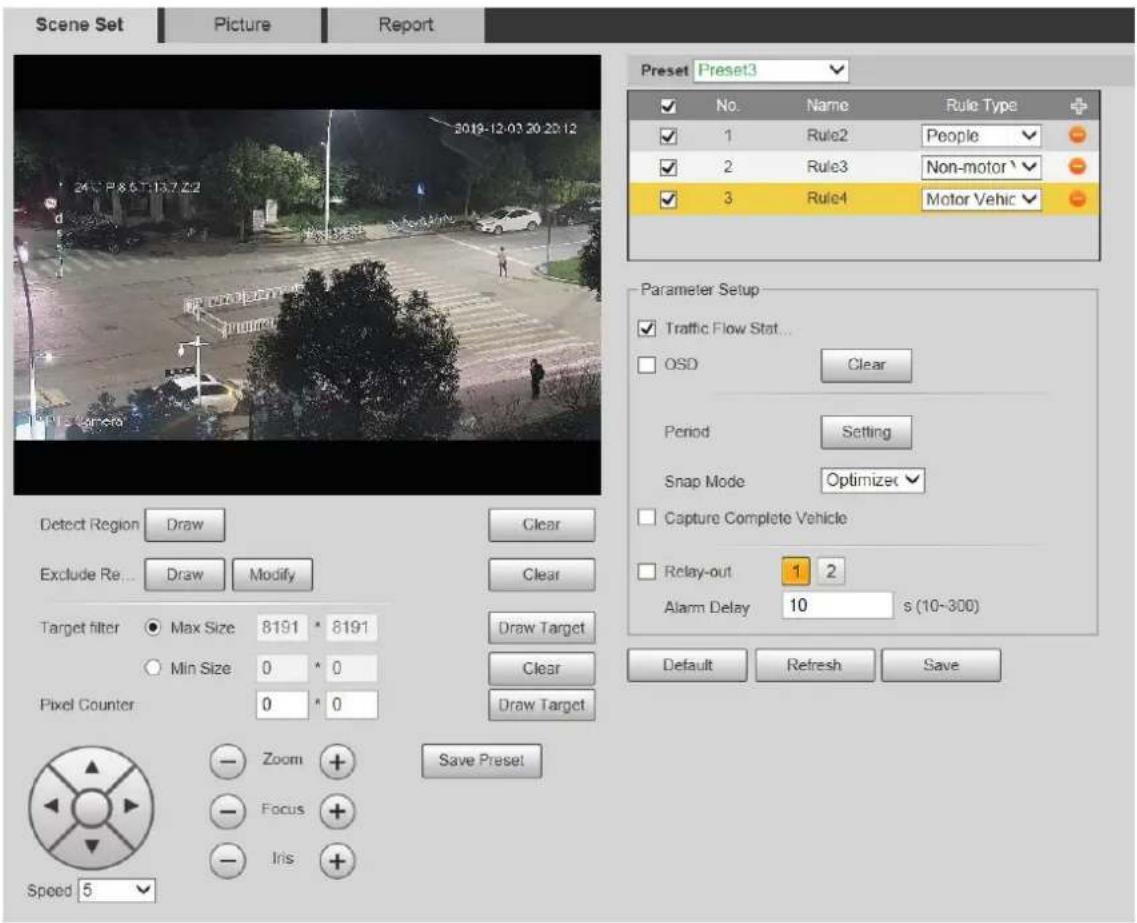Click Draw for Detect Region
The image size is (1137, 923).
[x=185, y=525]
